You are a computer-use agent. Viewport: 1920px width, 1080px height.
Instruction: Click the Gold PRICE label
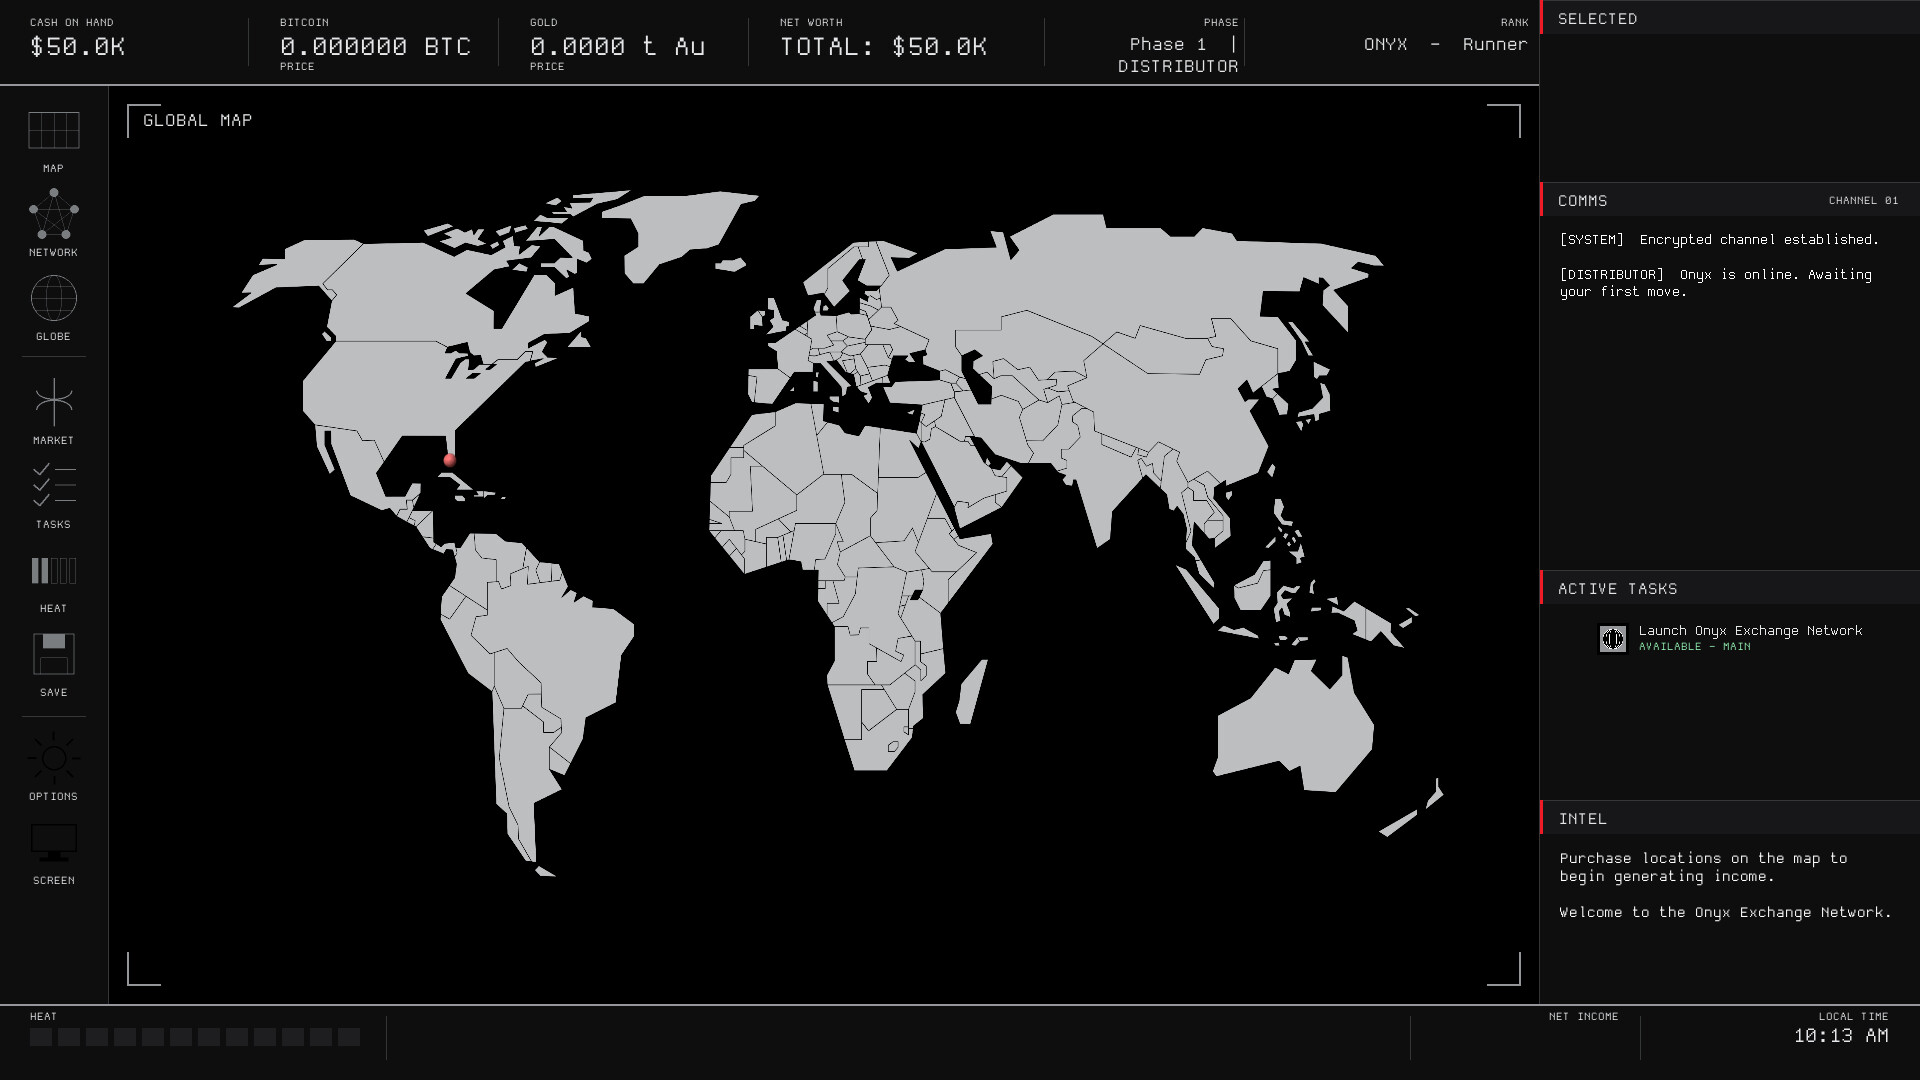pyautogui.click(x=547, y=67)
